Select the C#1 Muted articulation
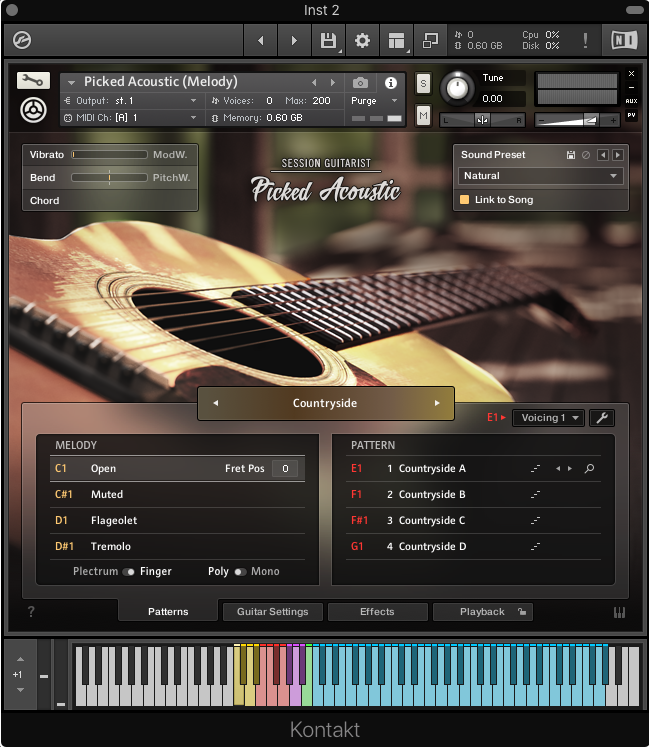 177,495
